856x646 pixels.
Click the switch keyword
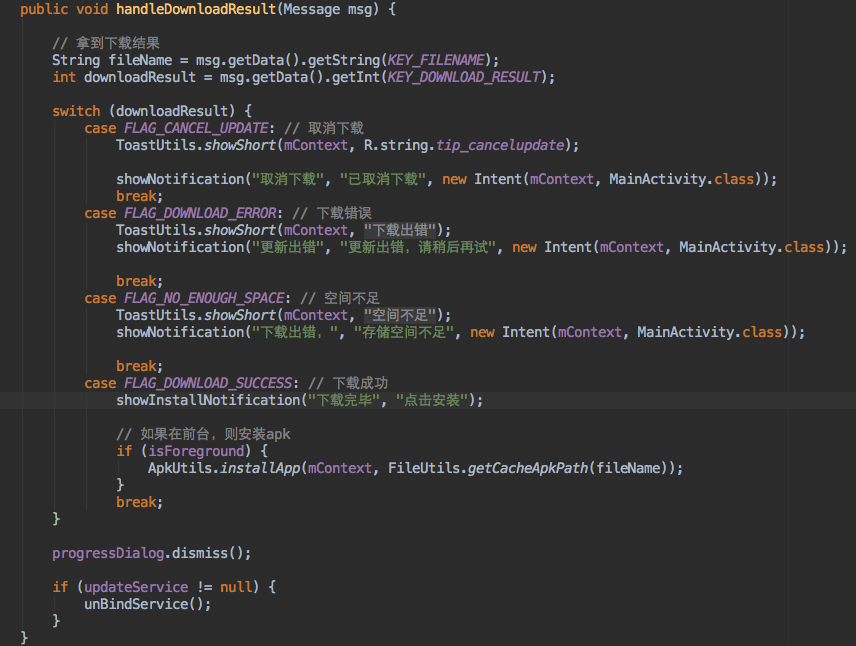[76, 111]
